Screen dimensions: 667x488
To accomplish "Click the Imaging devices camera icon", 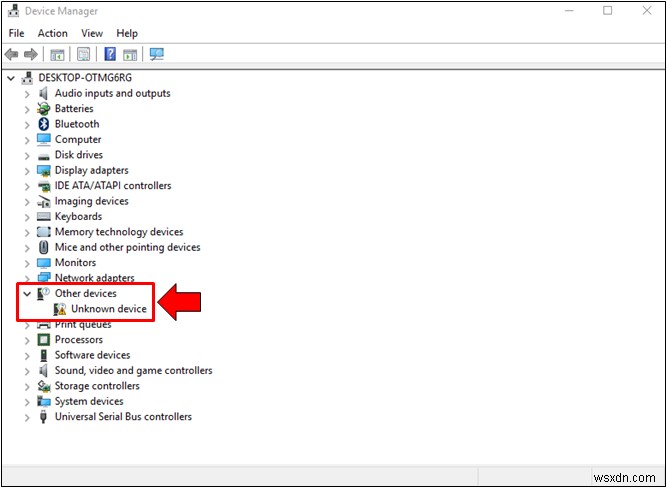I will [44, 201].
